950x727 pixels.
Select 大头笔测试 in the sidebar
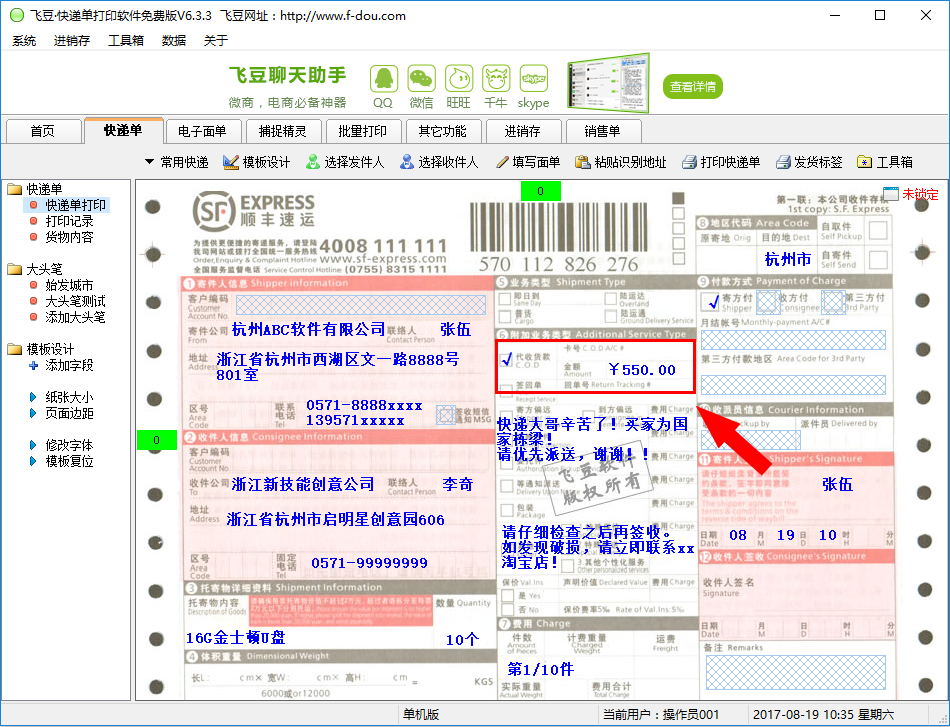point(75,301)
